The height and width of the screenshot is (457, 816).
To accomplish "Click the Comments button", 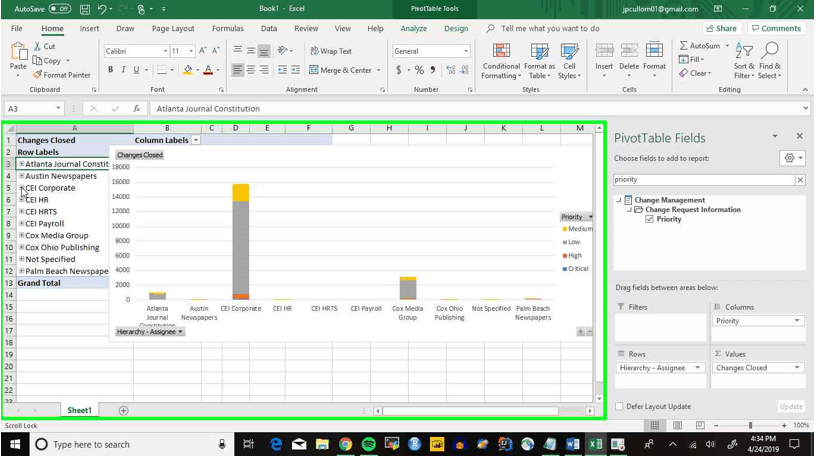I will (777, 29).
